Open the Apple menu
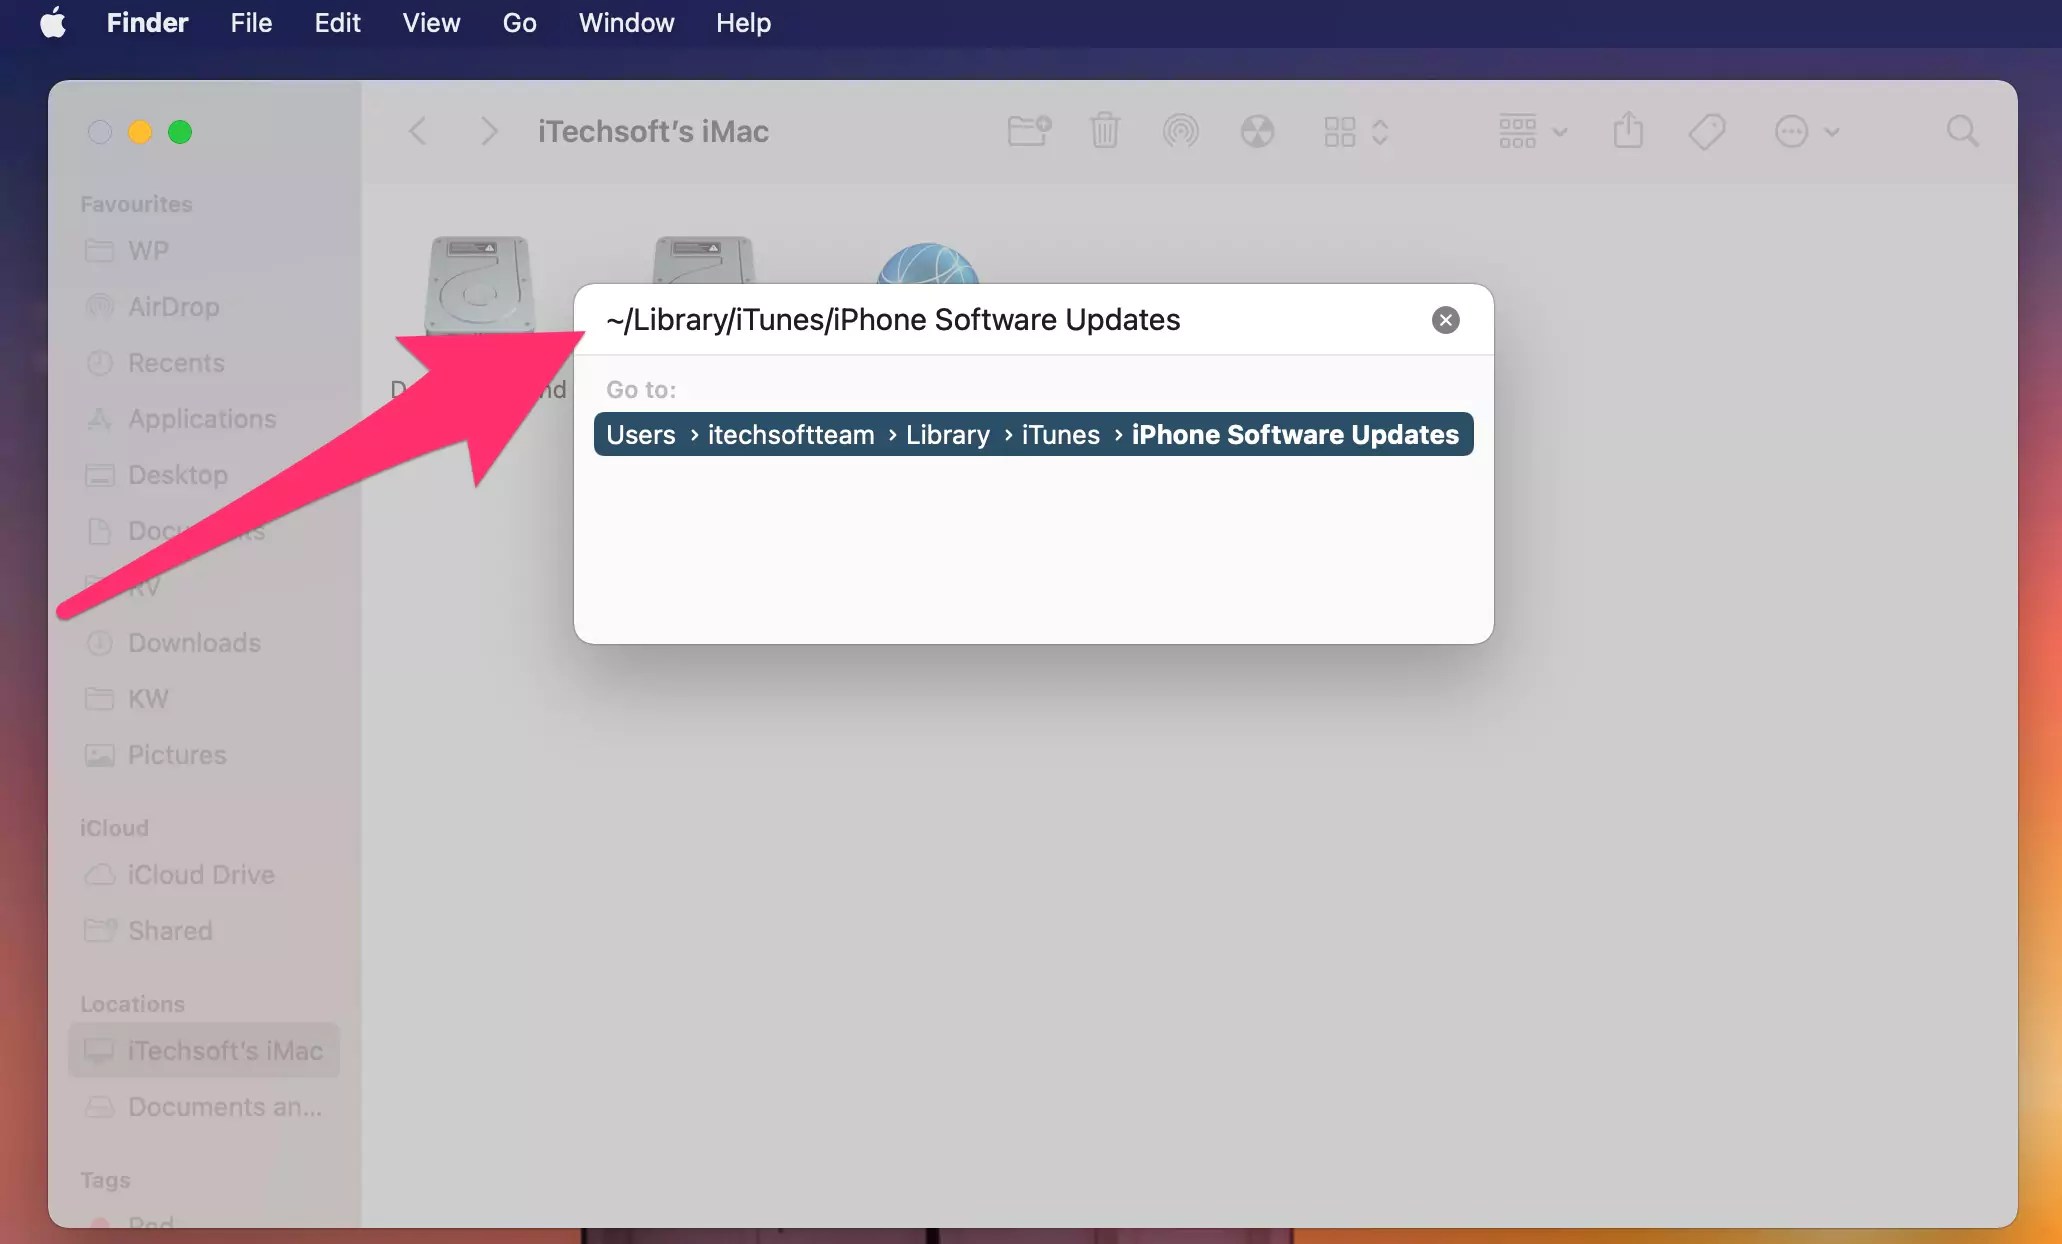Viewport: 2062px width, 1244px height. tap(53, 22)
